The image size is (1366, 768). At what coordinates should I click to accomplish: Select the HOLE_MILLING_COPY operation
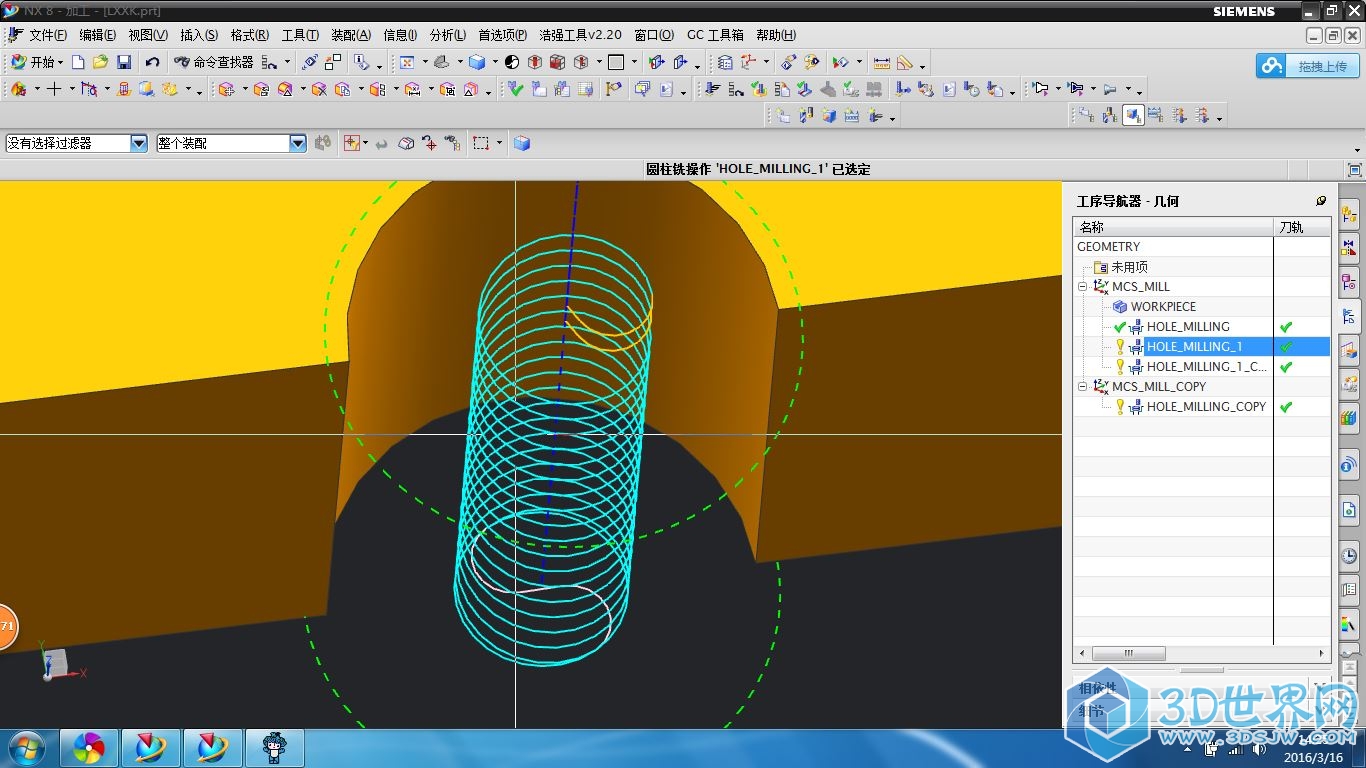pyautogui.click(x=1206, y=406)
